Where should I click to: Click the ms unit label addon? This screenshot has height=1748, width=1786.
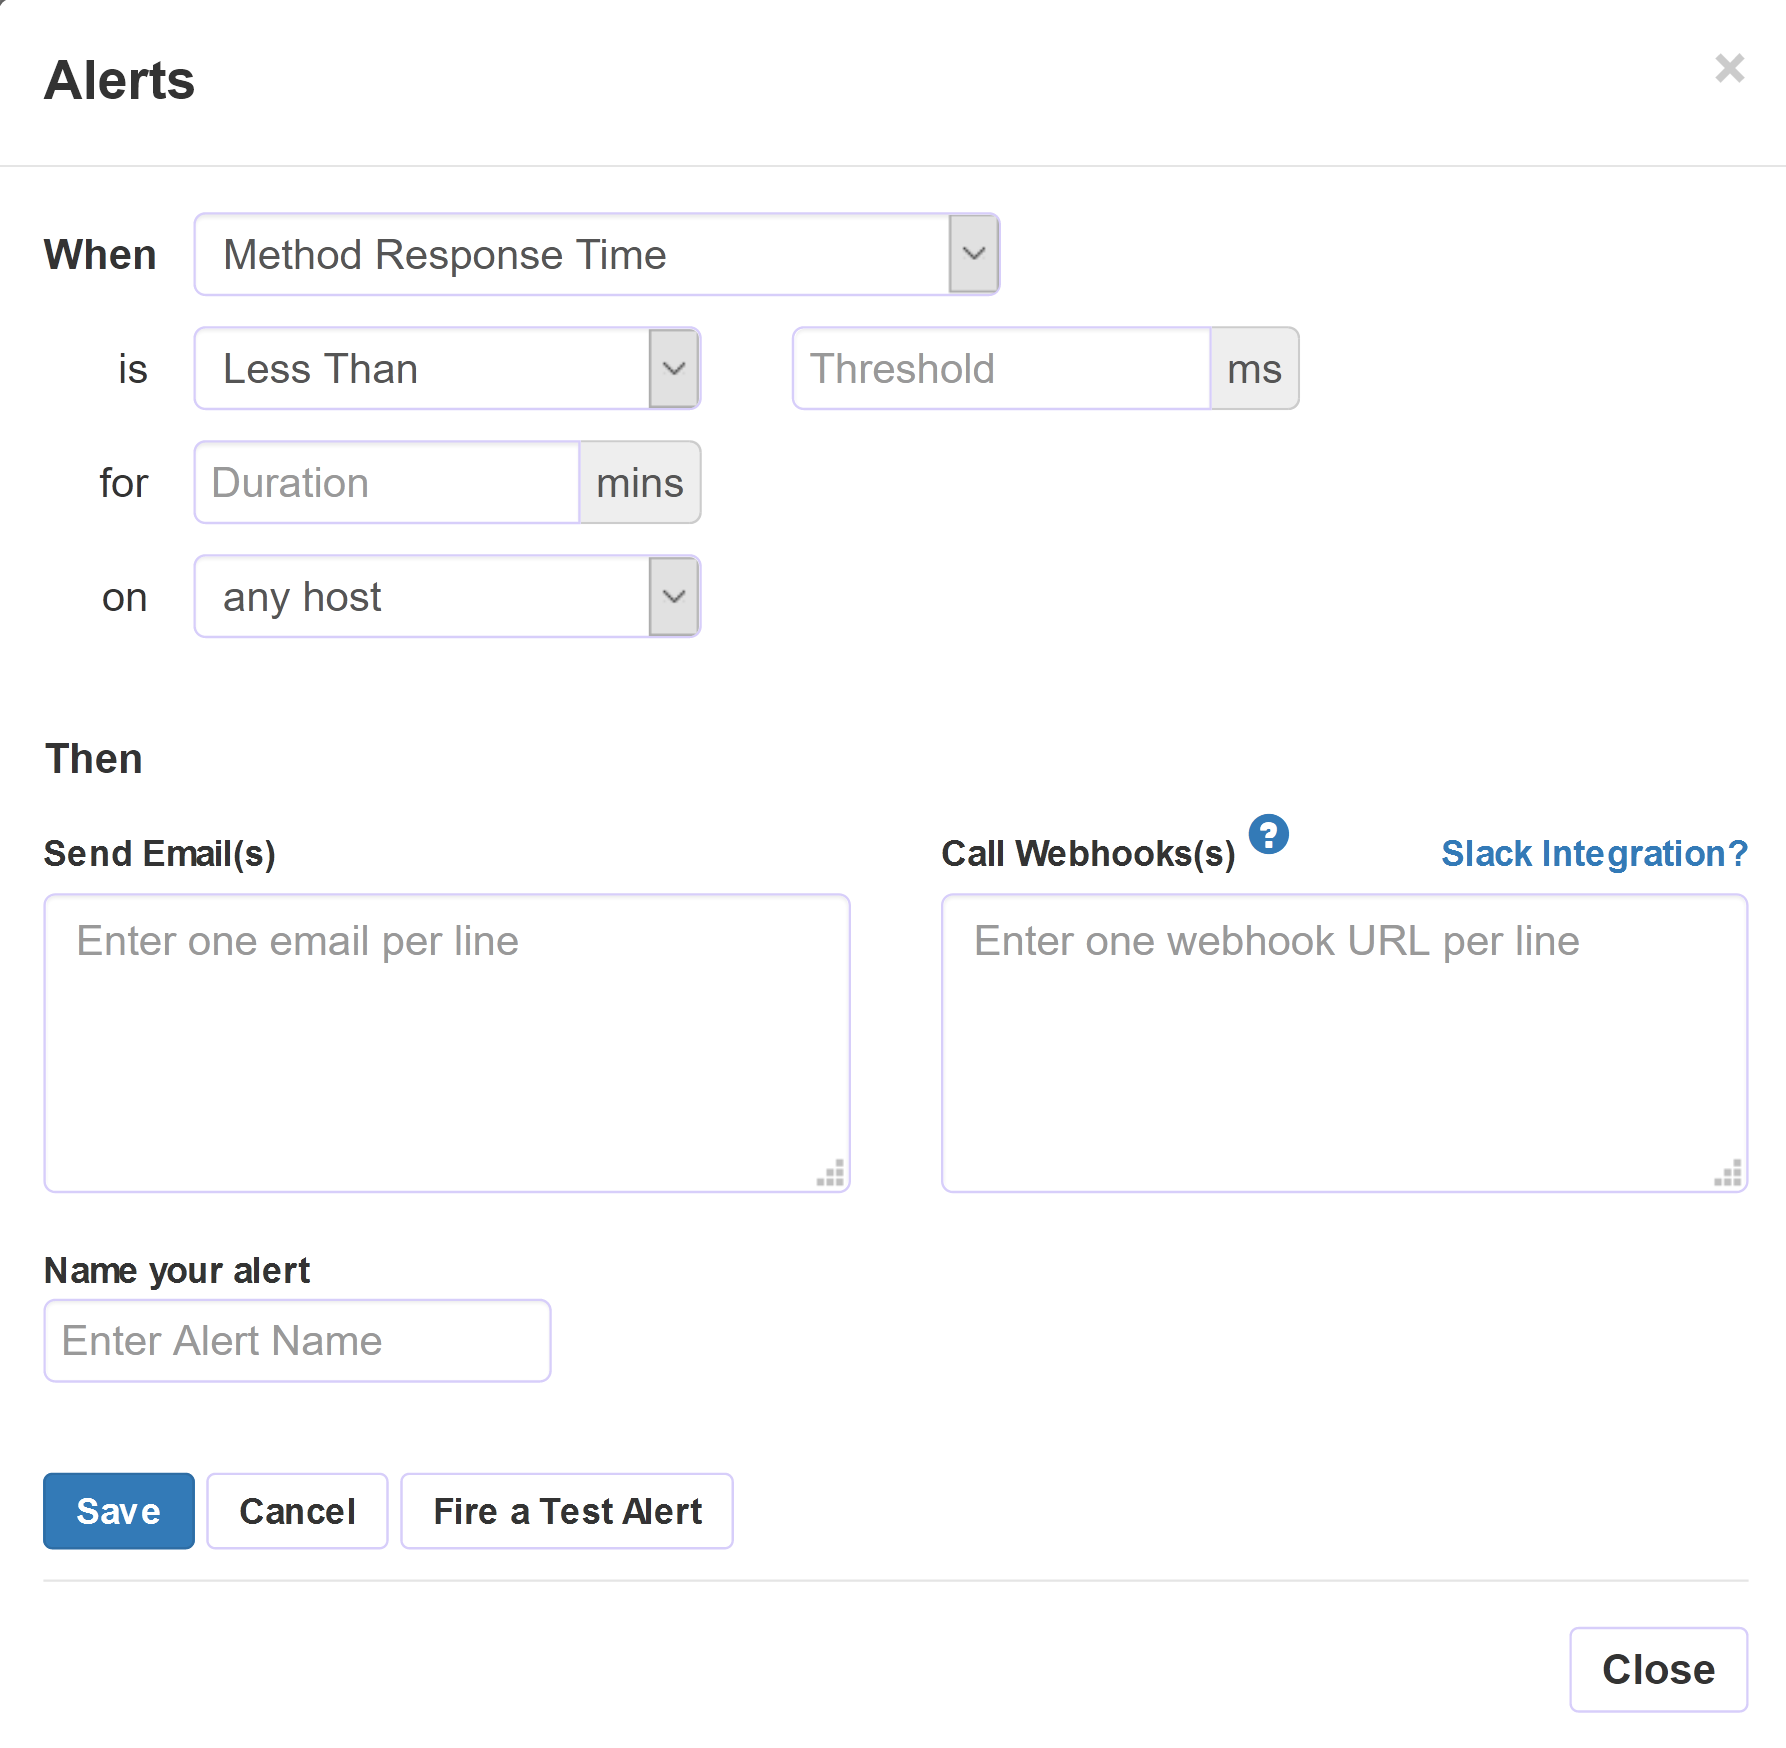(x=1254, y=369)
